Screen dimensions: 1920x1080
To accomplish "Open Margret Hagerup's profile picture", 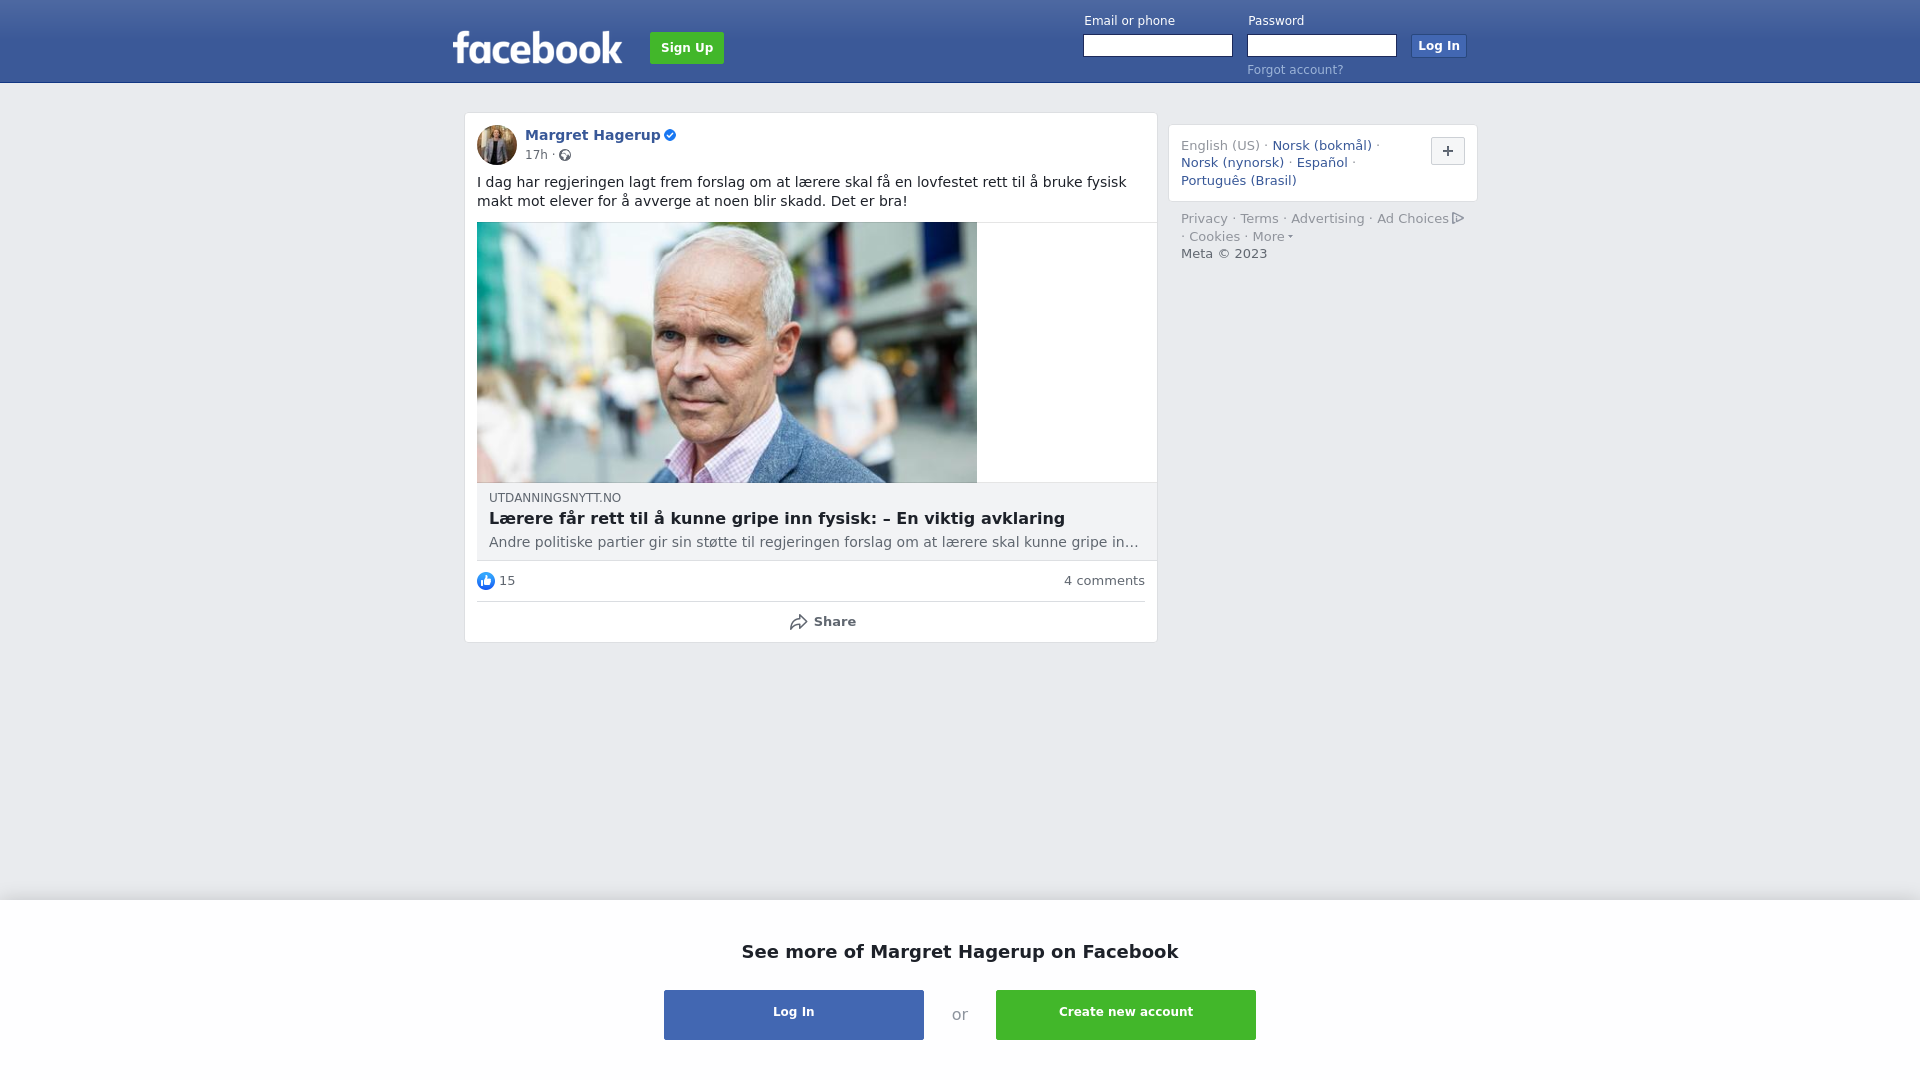I will tap(497, 145).
